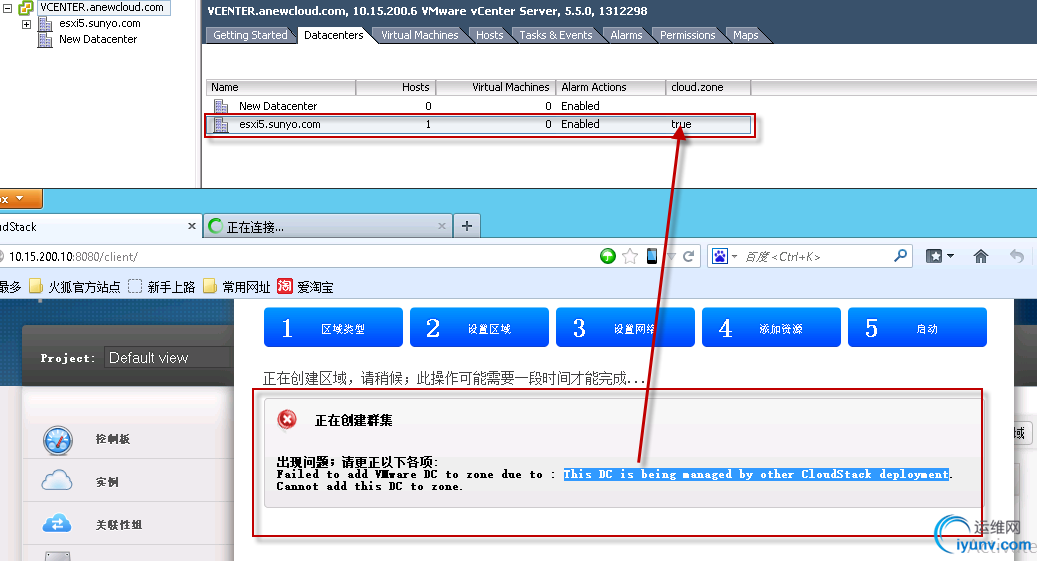Screen dimensions: 1037x561
Task: Click the red error icon beside 正在创建群集
Action: tap(287, 419)
